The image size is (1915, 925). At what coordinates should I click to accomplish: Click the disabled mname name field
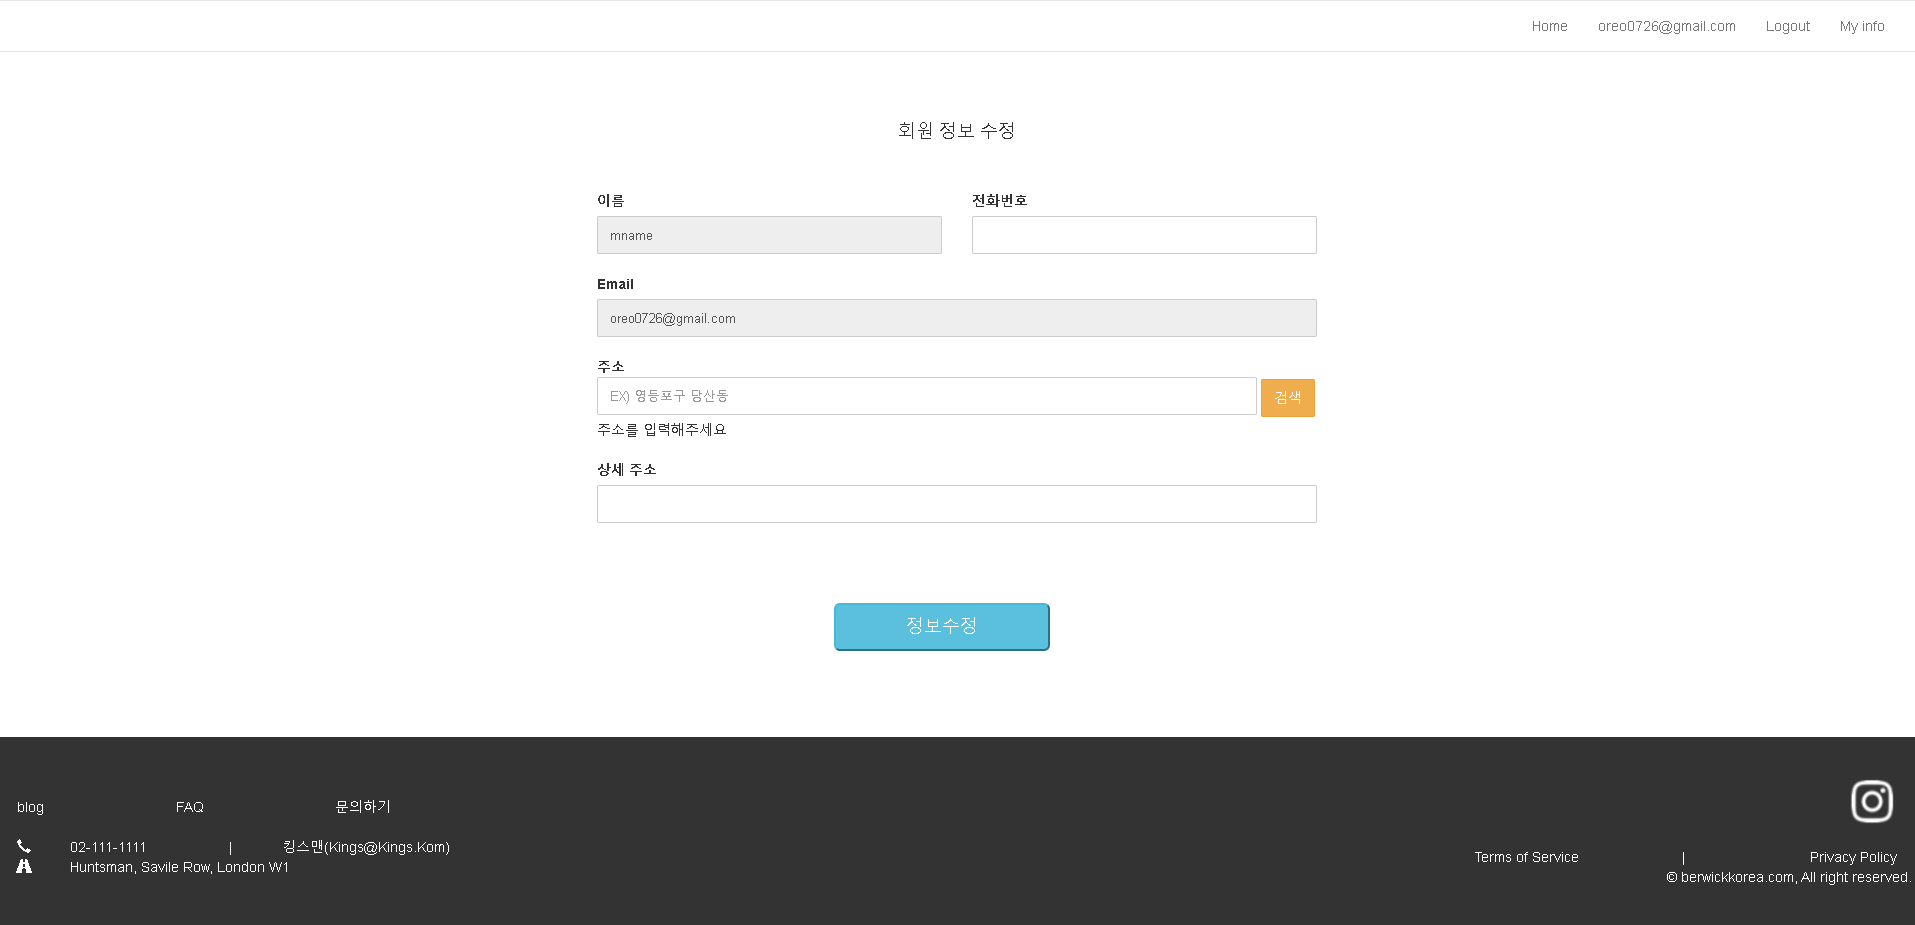pos(769,234)
